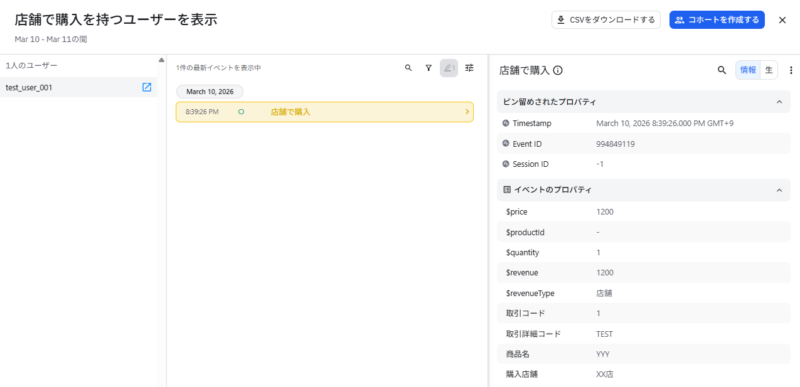Click the highlight pen icon in event toolbar
800x387 pixels.
pyautogui.click(x=449, y=68)
